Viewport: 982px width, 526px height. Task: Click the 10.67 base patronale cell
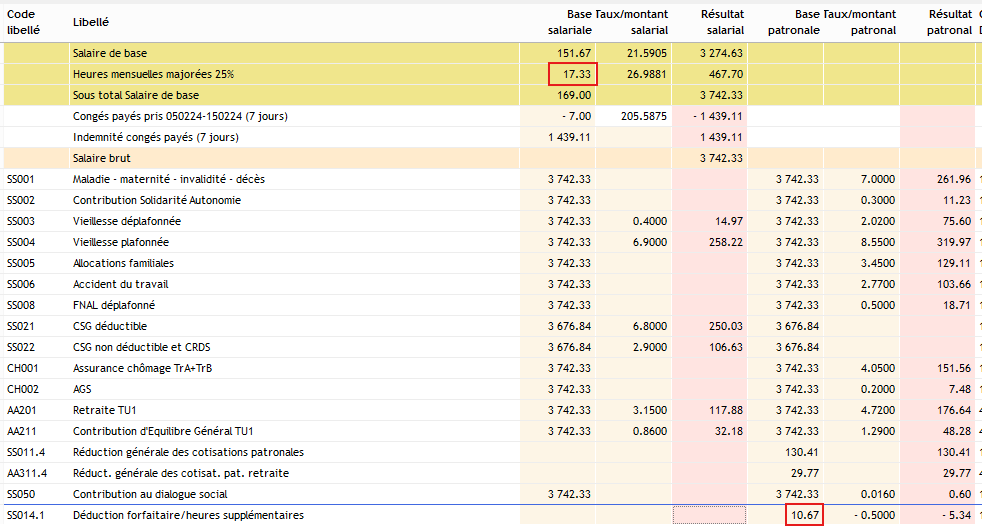(x=803, y=515)
